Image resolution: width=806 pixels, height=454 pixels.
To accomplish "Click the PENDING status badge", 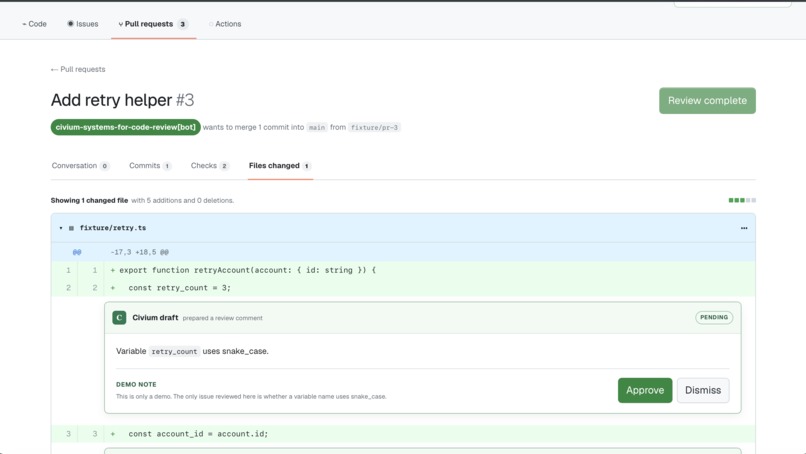I will point(714,318).
